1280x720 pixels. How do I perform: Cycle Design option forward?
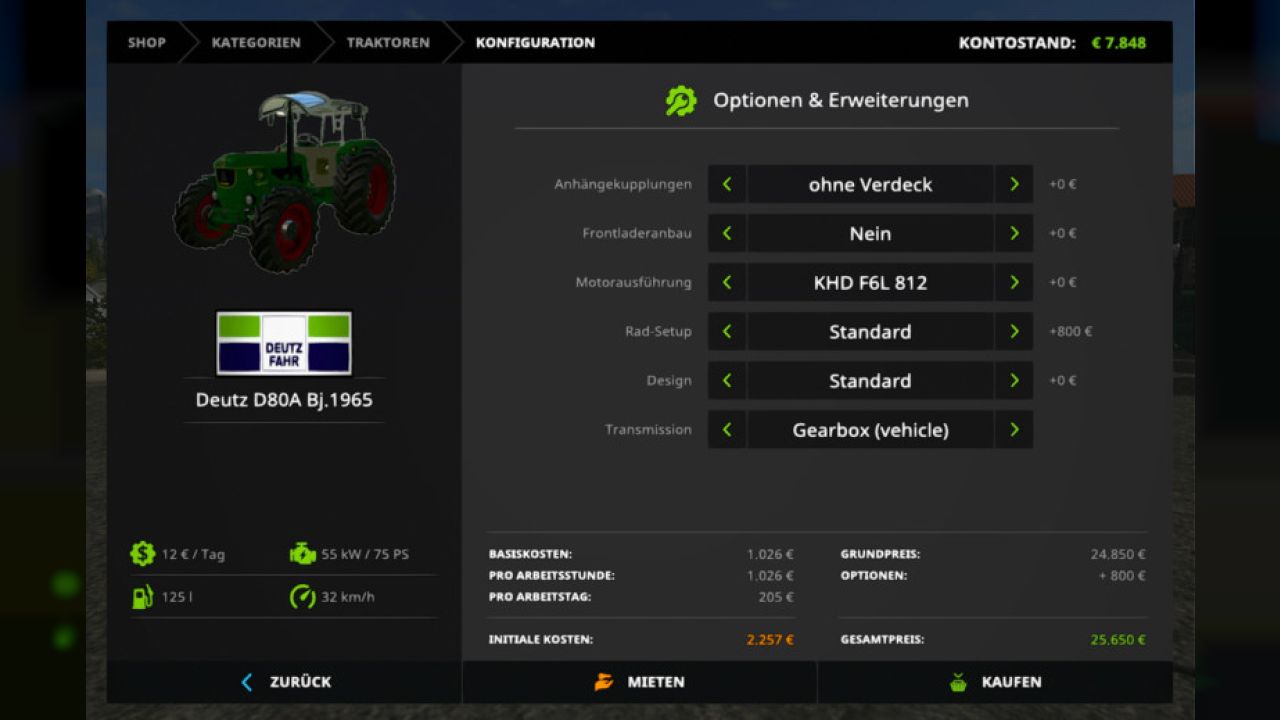tap(1014, 380)
